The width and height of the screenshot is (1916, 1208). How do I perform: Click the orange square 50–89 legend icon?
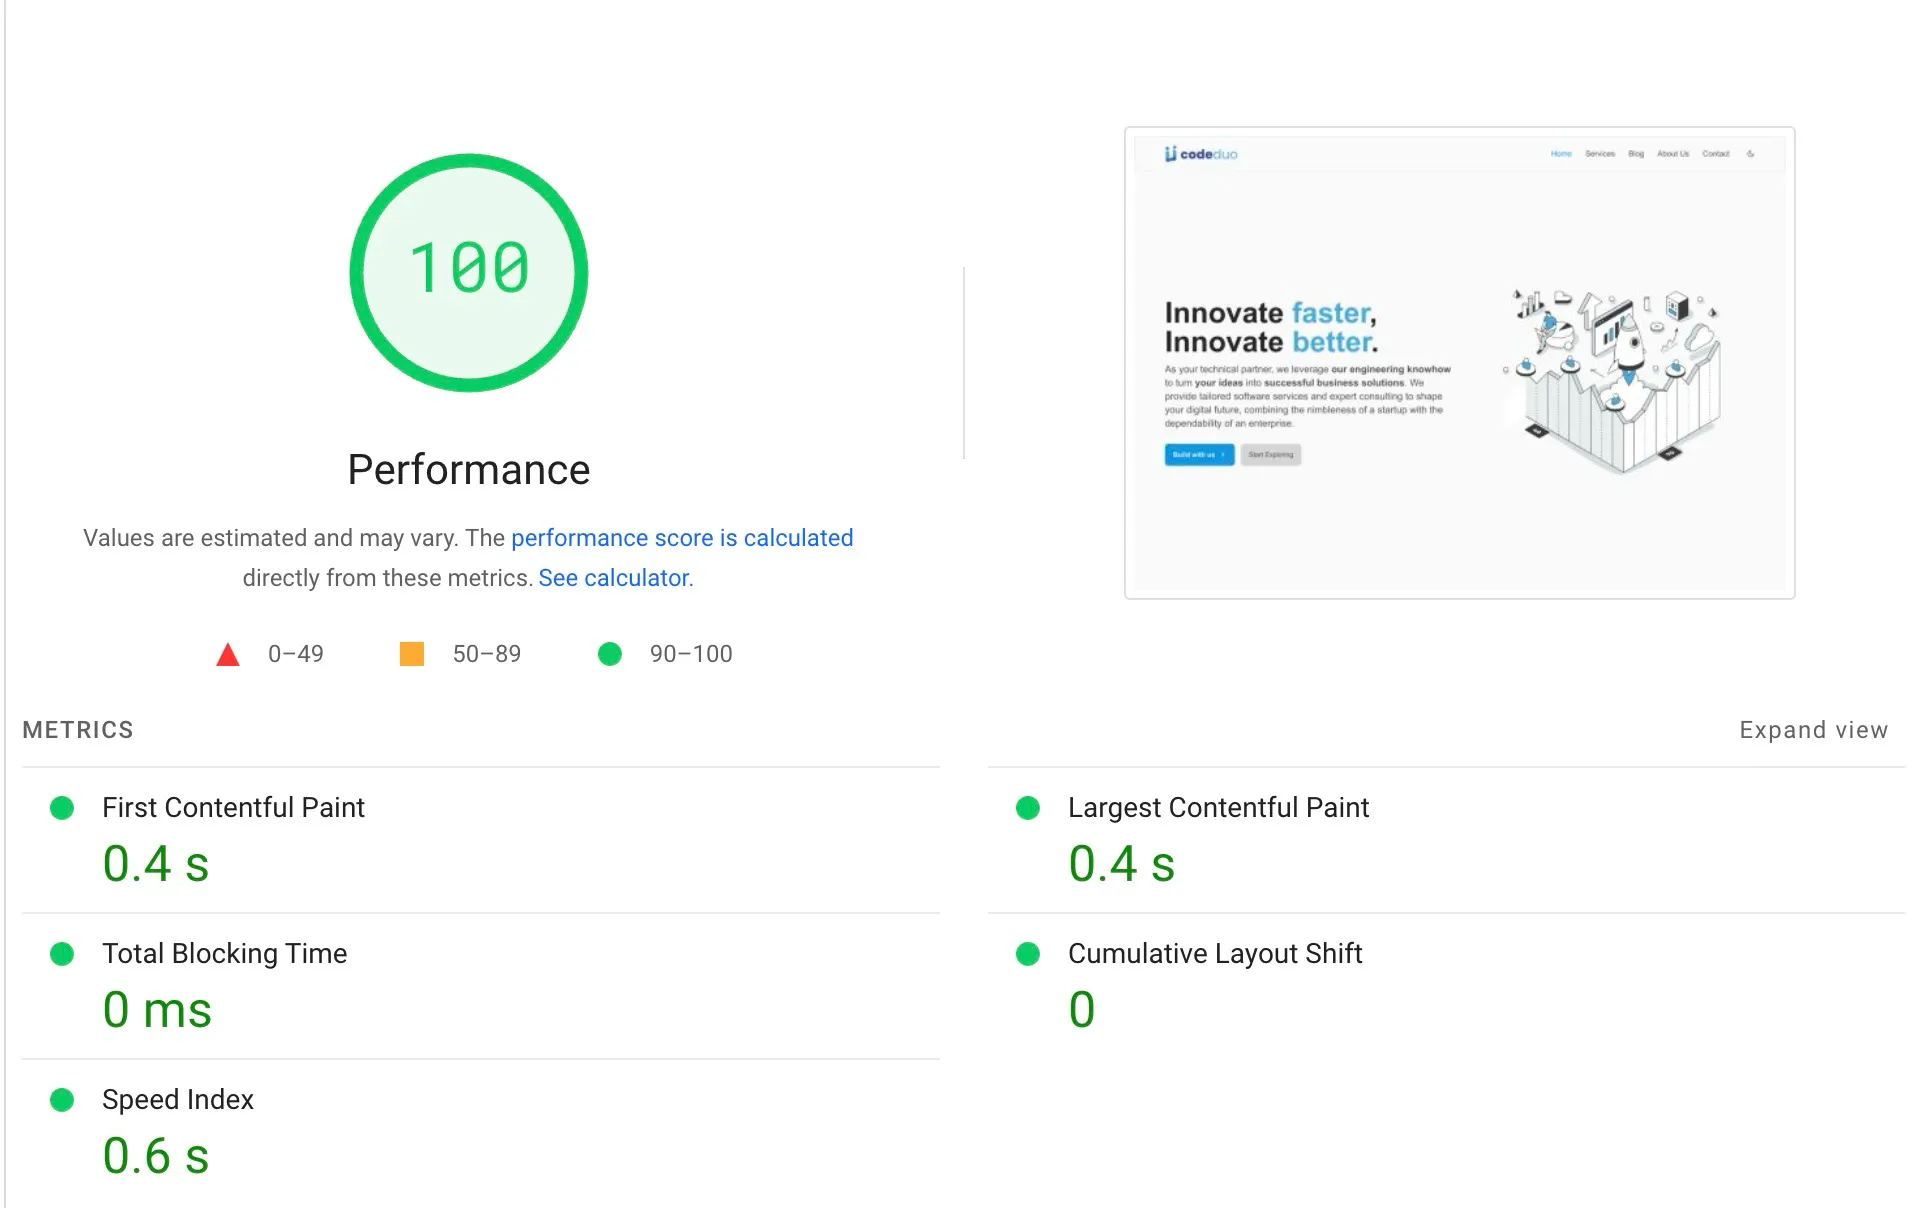click(412, 654)
